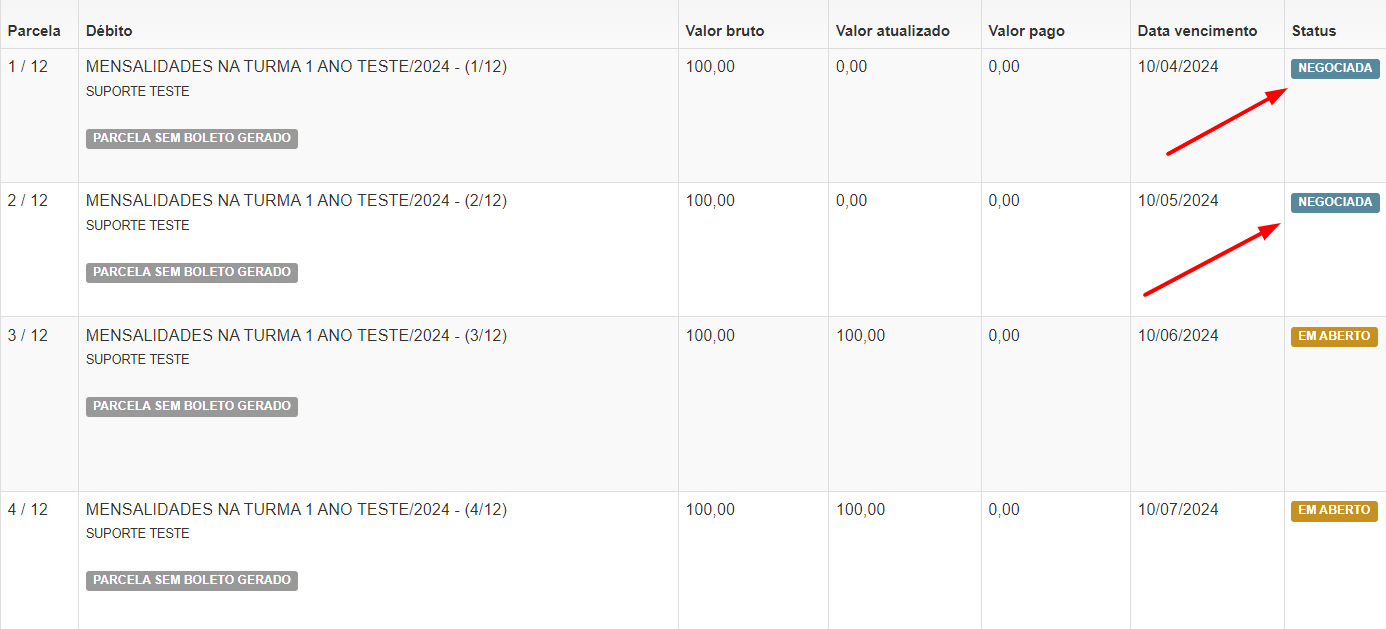Click PARCELA SEM BOLETO GERADO tag in first row

click(x=192, y=139)
